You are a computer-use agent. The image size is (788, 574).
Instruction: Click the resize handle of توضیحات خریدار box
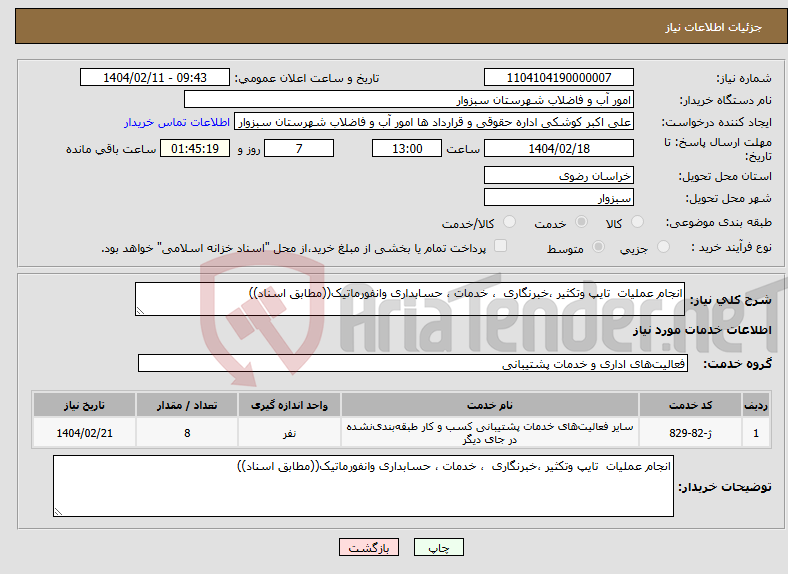click(x=58, y=512)
